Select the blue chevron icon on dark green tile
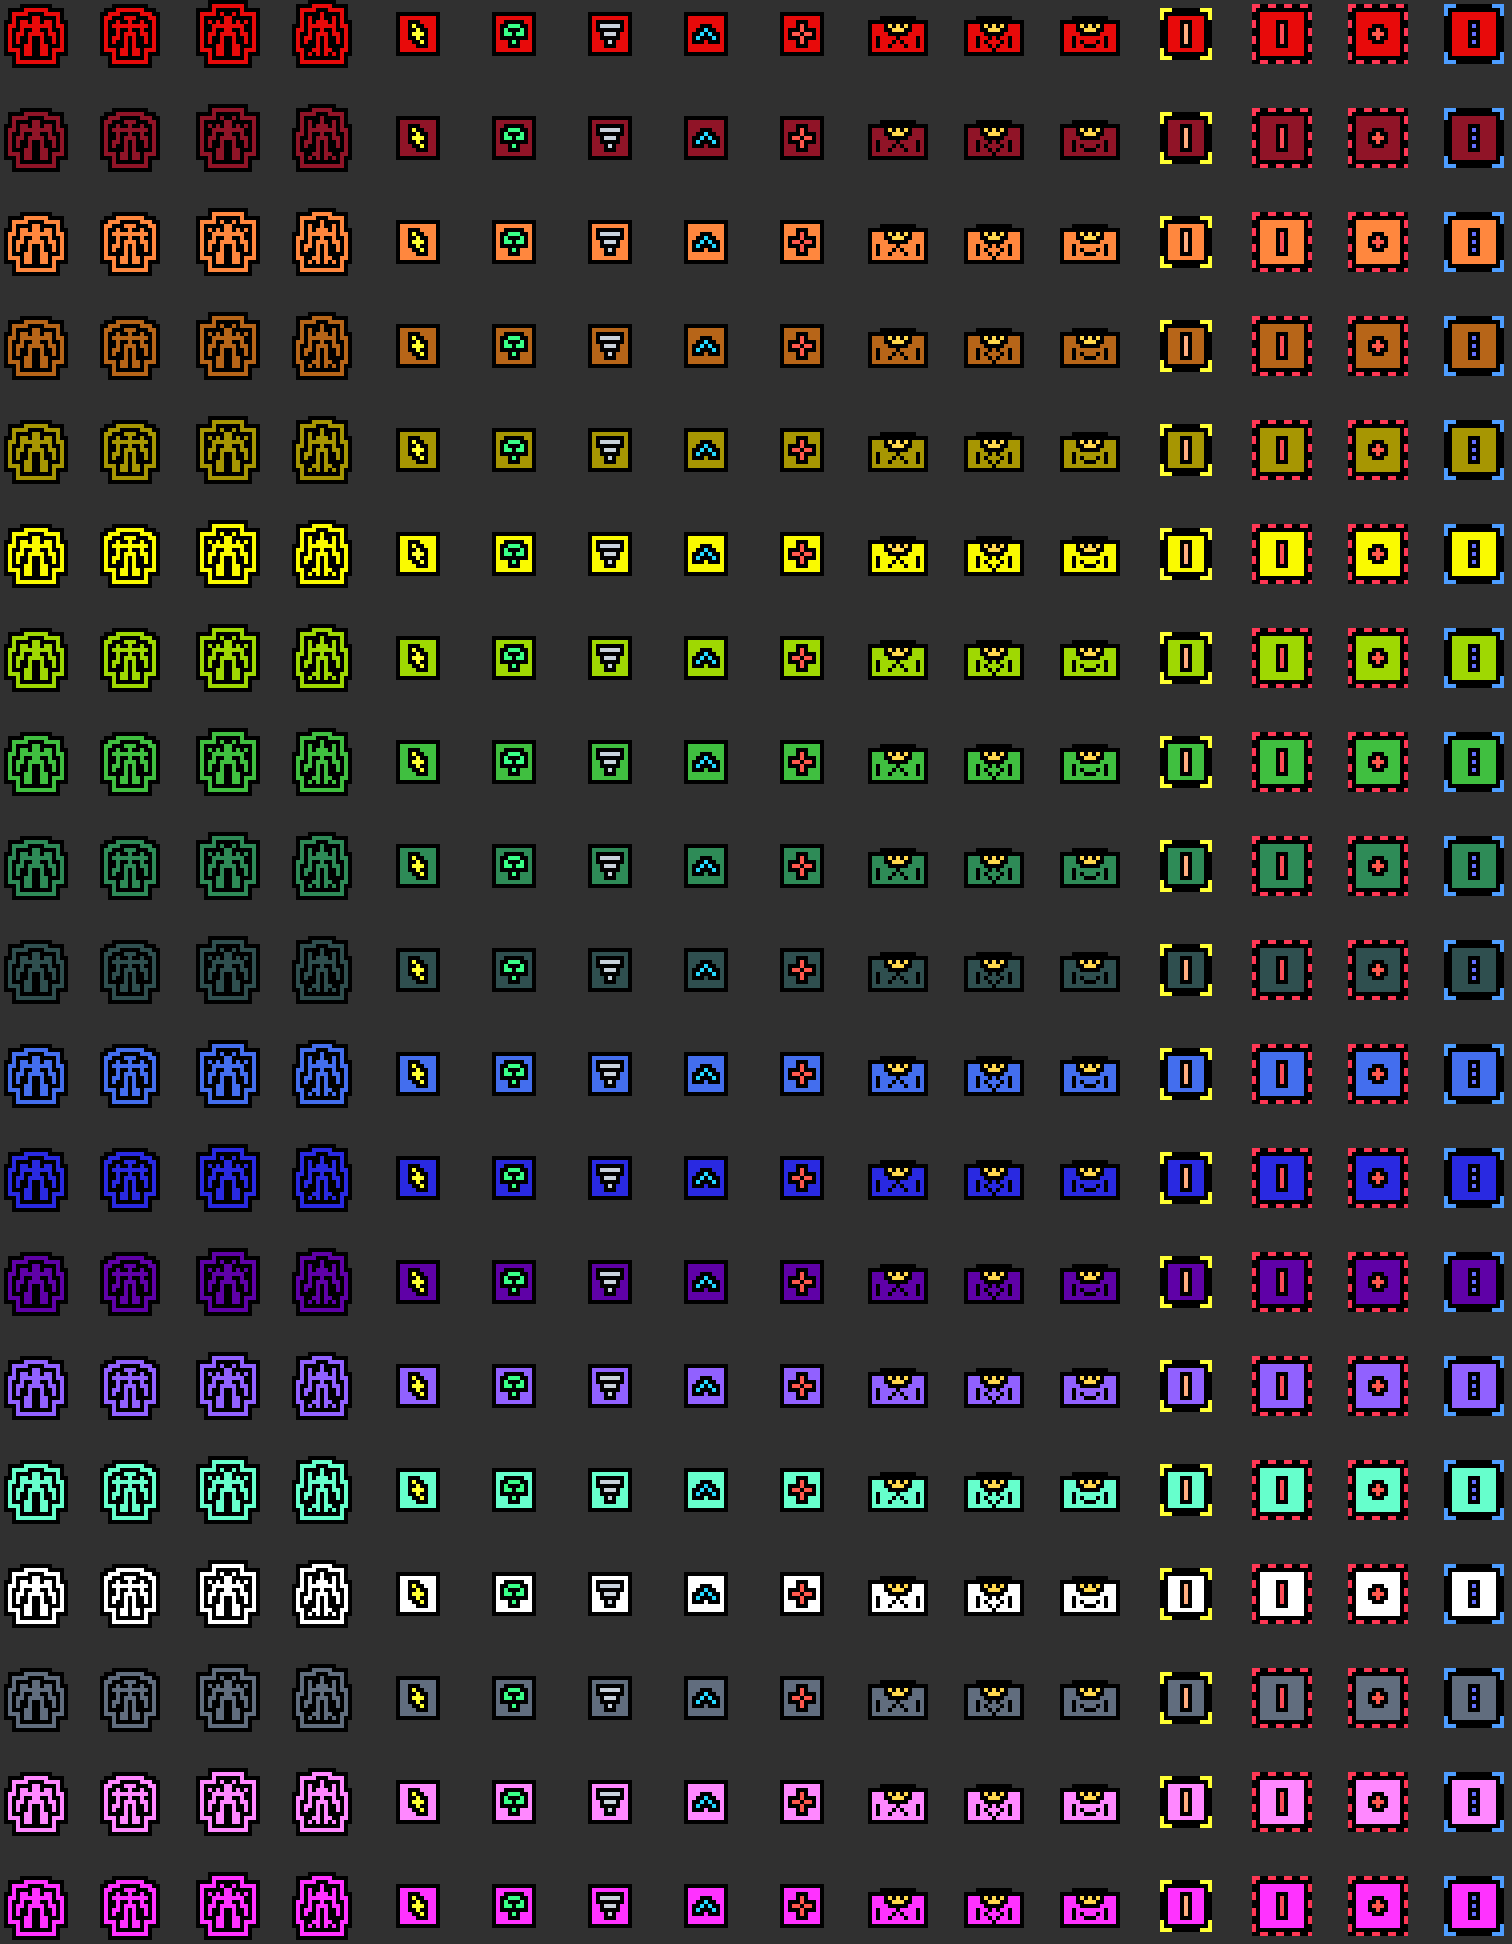Screen dimensions: 1512x1944 click(706, 867)
